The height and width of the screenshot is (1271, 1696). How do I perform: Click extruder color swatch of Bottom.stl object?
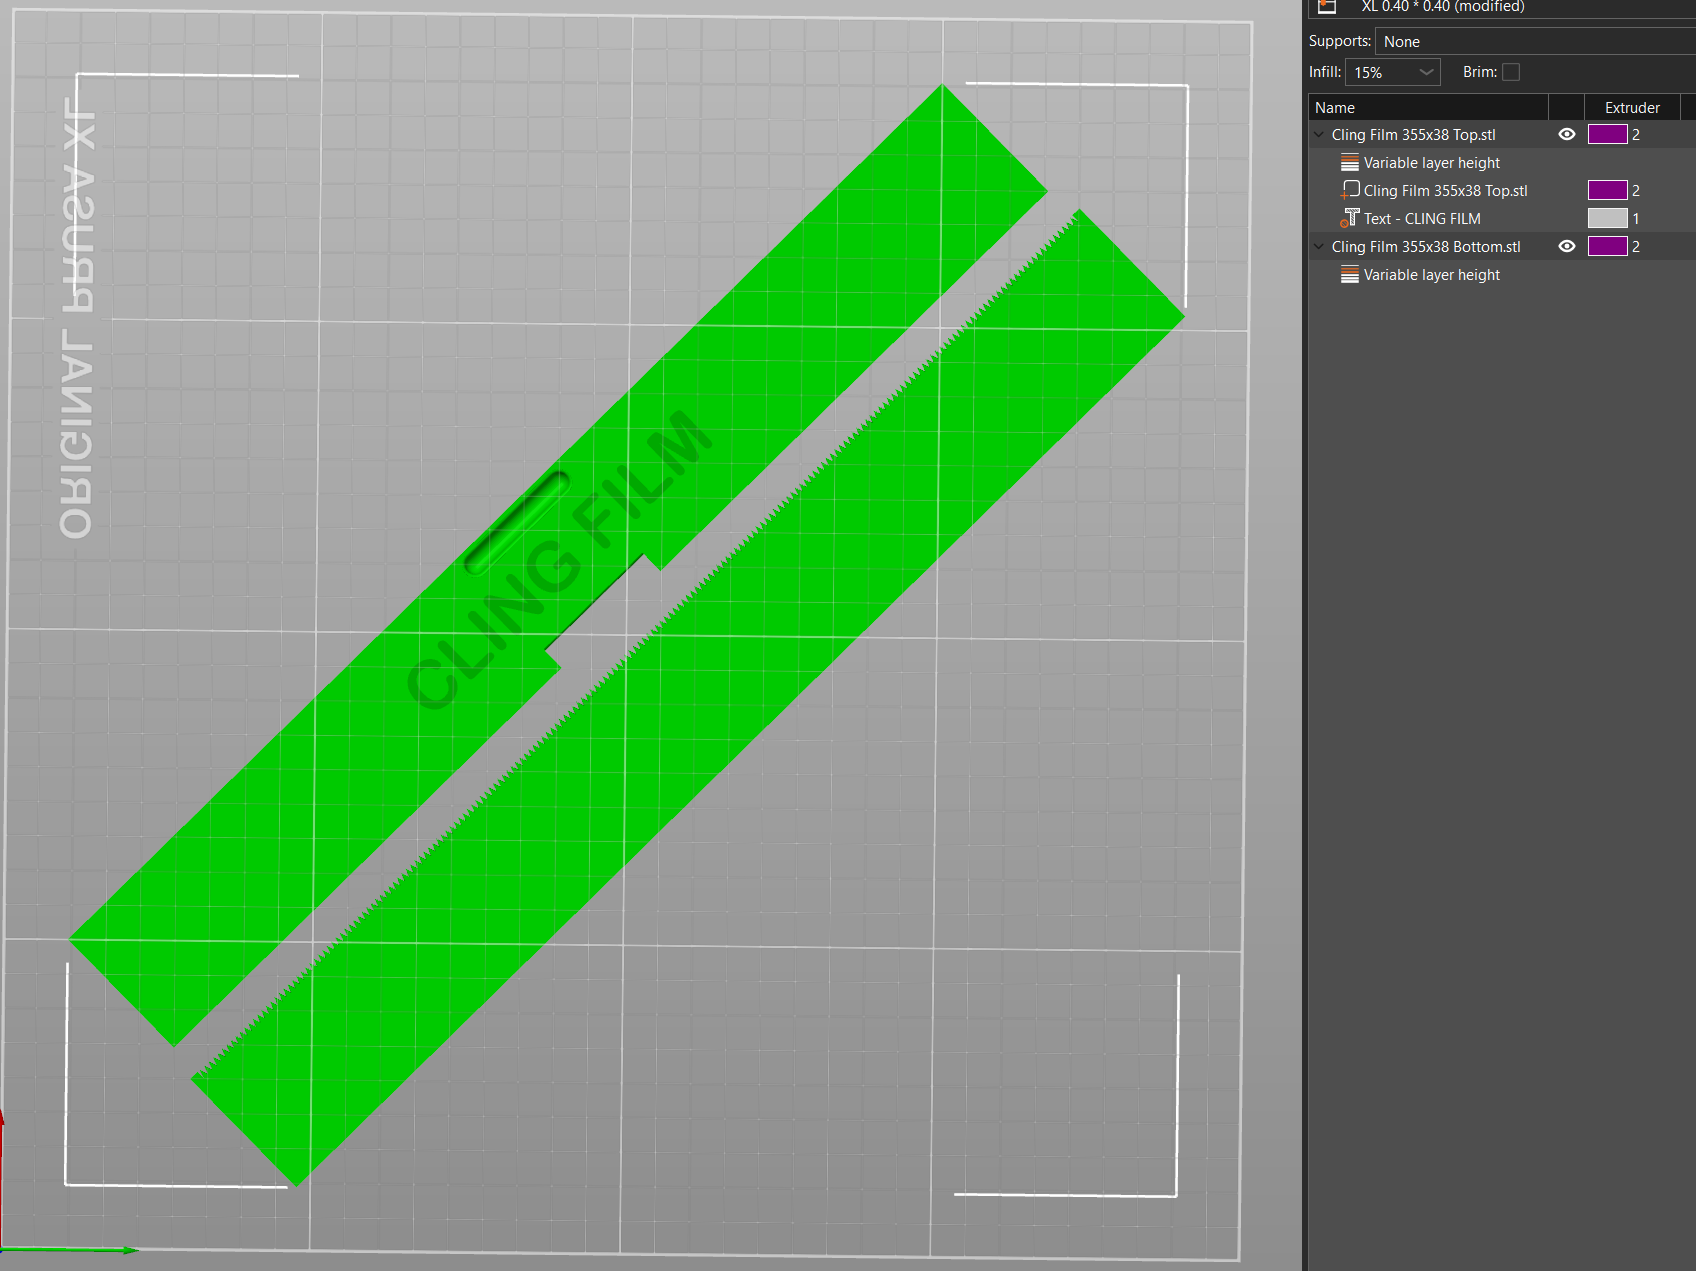[1607, 246]
